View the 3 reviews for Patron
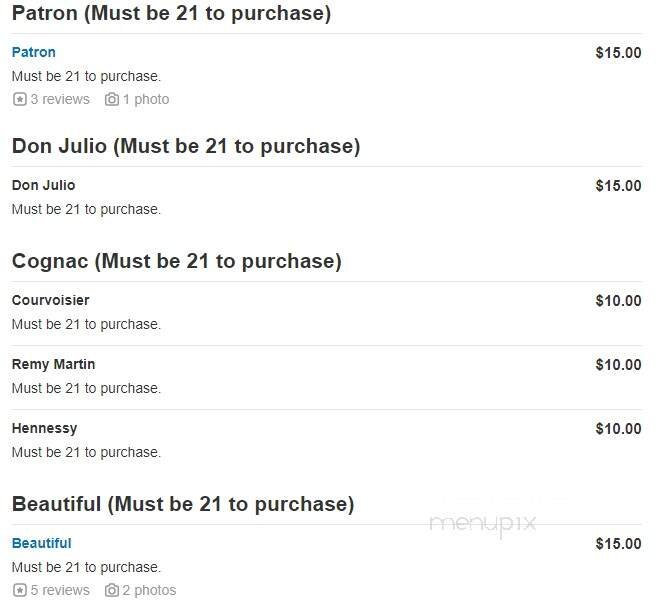The height and width of the screenshot is (606, 662). coord(60,99)
